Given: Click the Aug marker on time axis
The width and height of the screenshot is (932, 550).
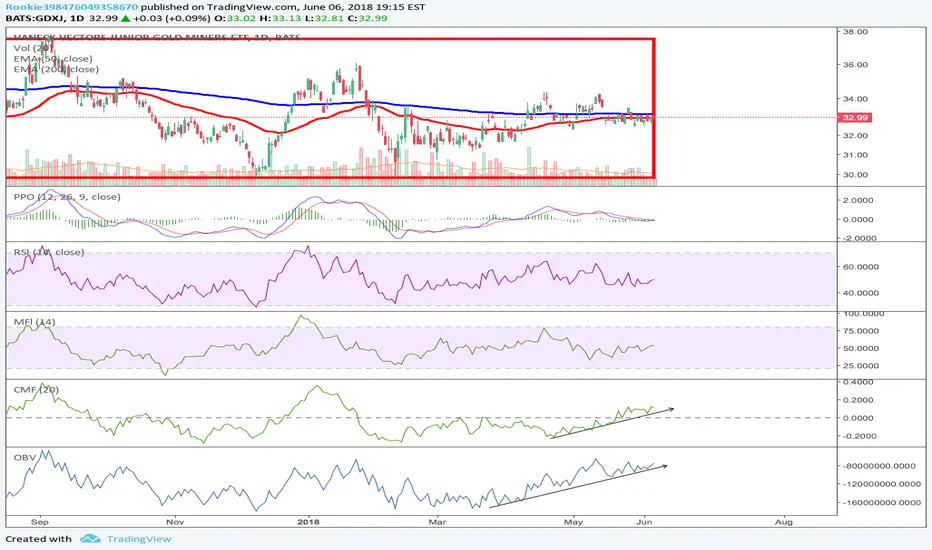Looking at the screenshot, I should click(x=783, y=522).
